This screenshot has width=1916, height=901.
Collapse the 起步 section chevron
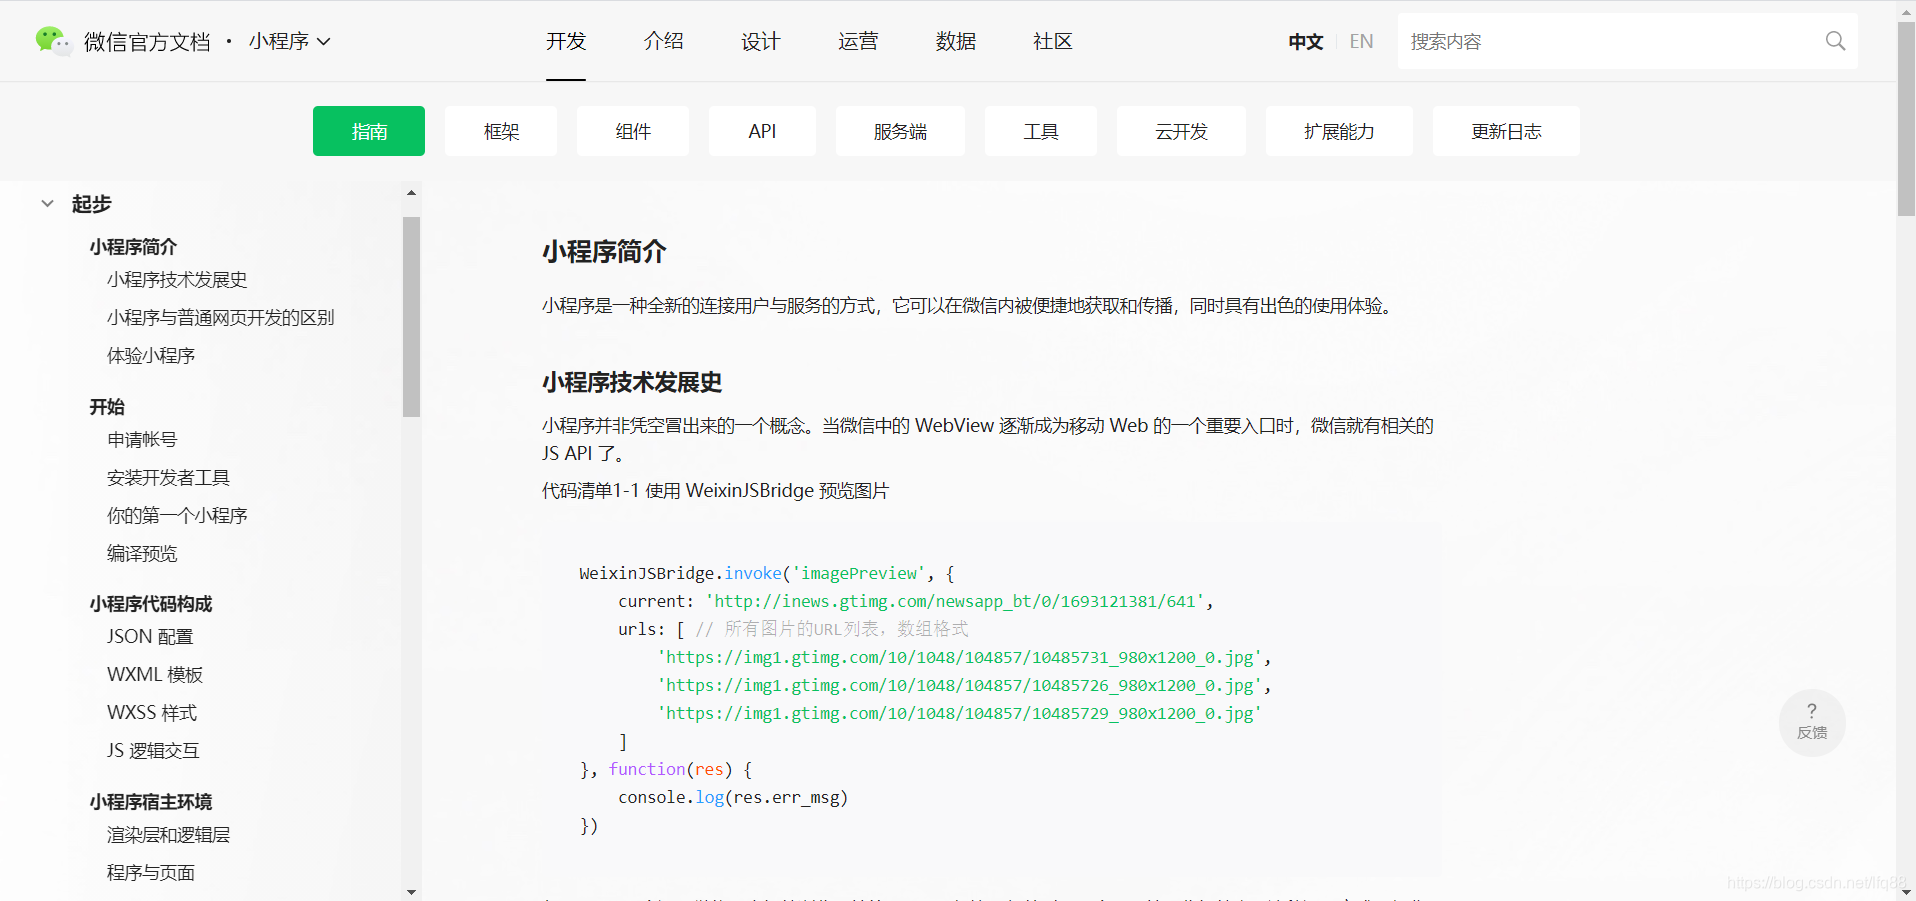[x=47, y=203]
